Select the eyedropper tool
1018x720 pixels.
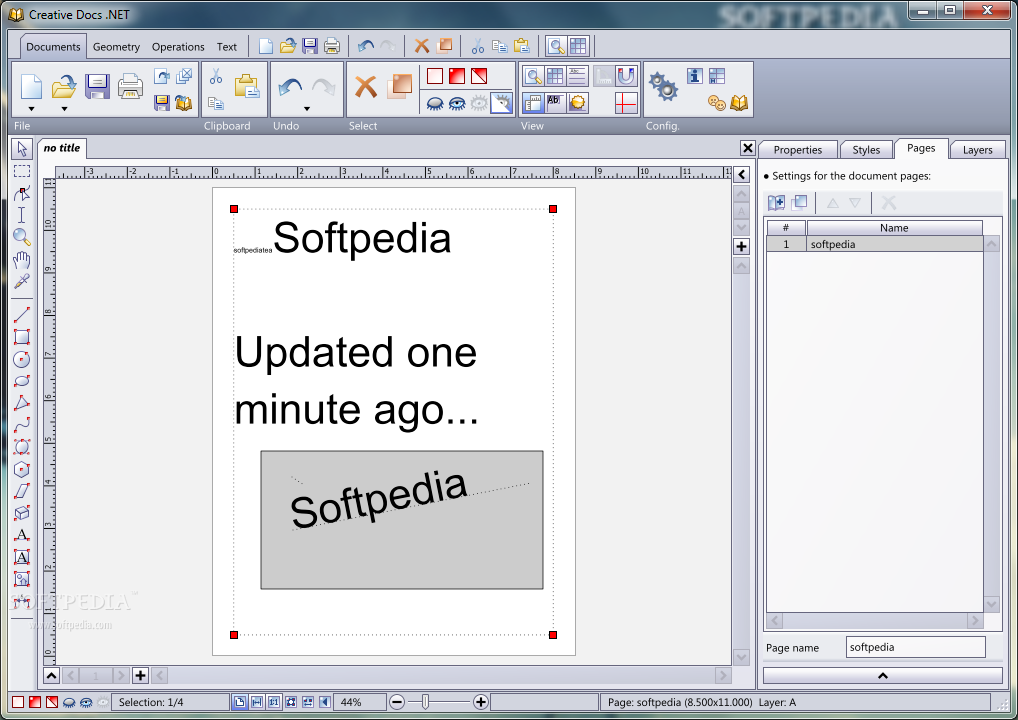pos(22,281)
